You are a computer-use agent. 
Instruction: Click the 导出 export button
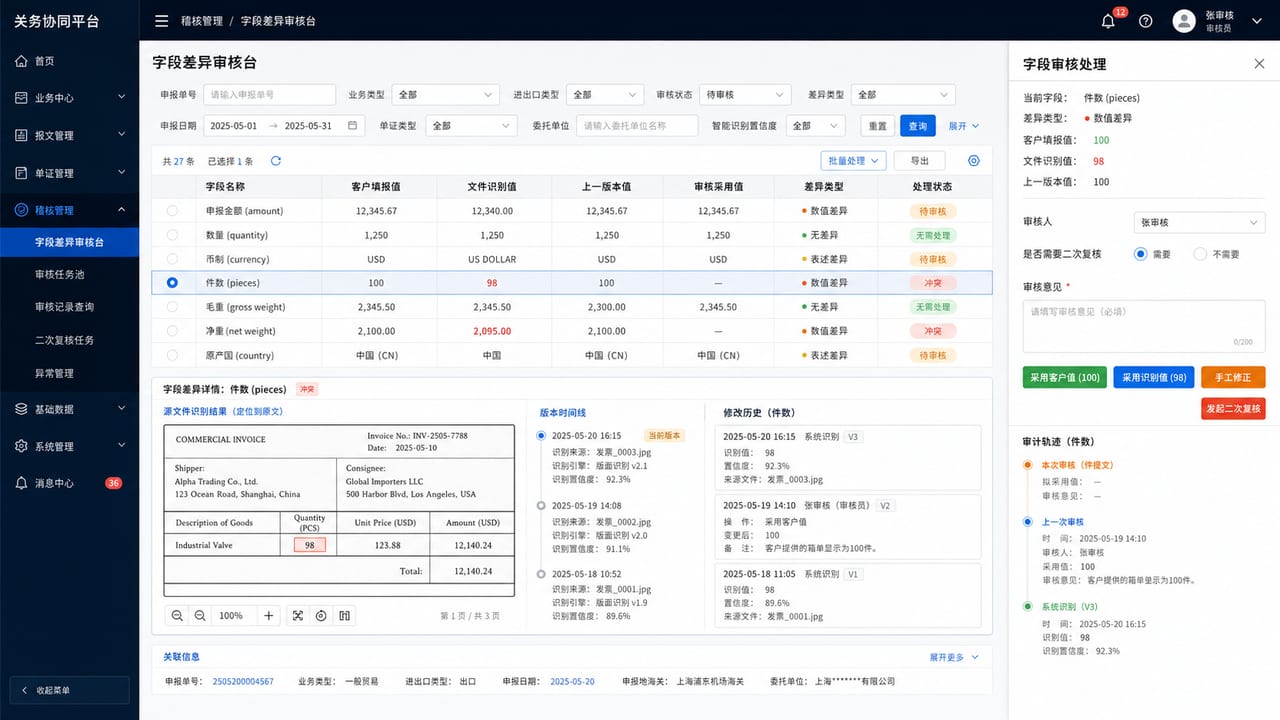(919, 161)
